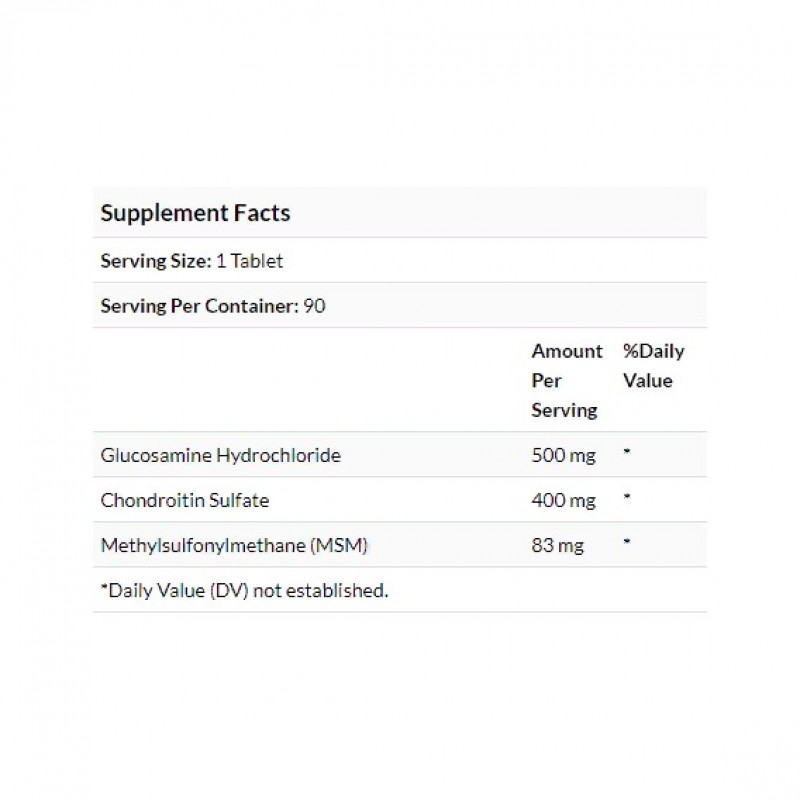Click the '83 mg' amount
800x800 pixels.
[558, 546]
